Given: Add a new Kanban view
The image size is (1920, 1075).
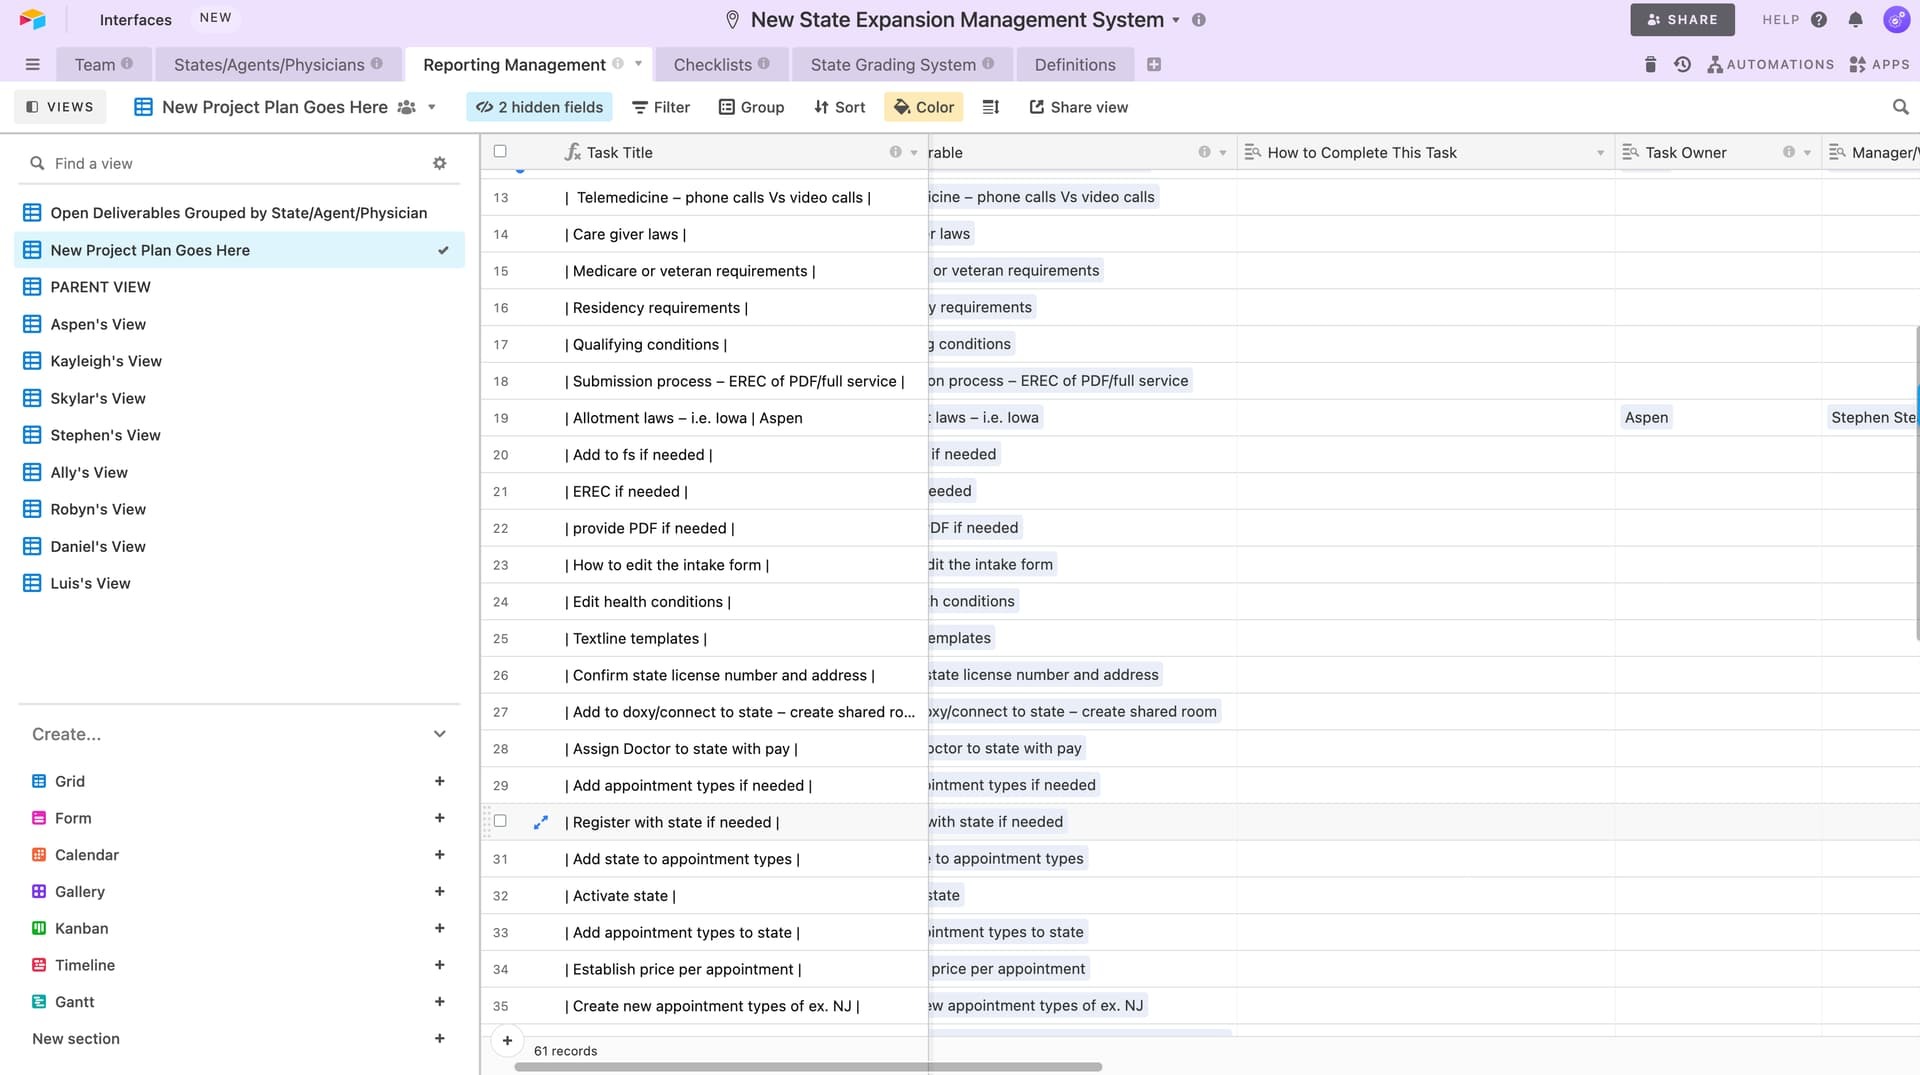Looking at the screenshot, I should [x=439, y=928].
